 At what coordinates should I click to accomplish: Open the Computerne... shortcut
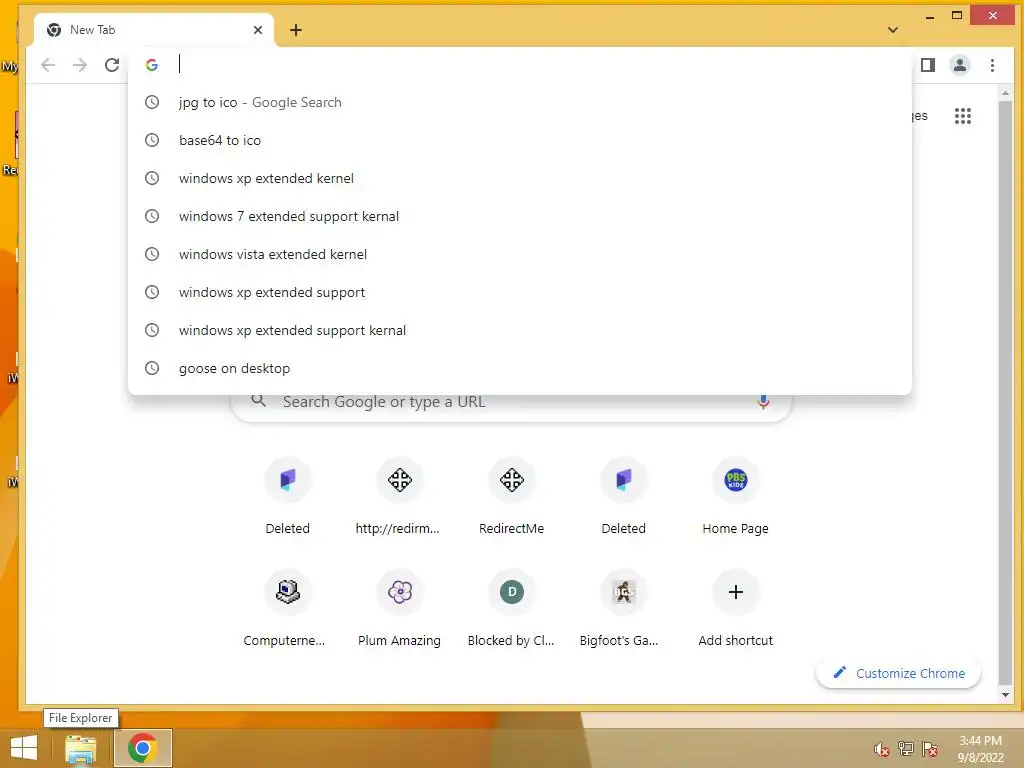point(287,609)
